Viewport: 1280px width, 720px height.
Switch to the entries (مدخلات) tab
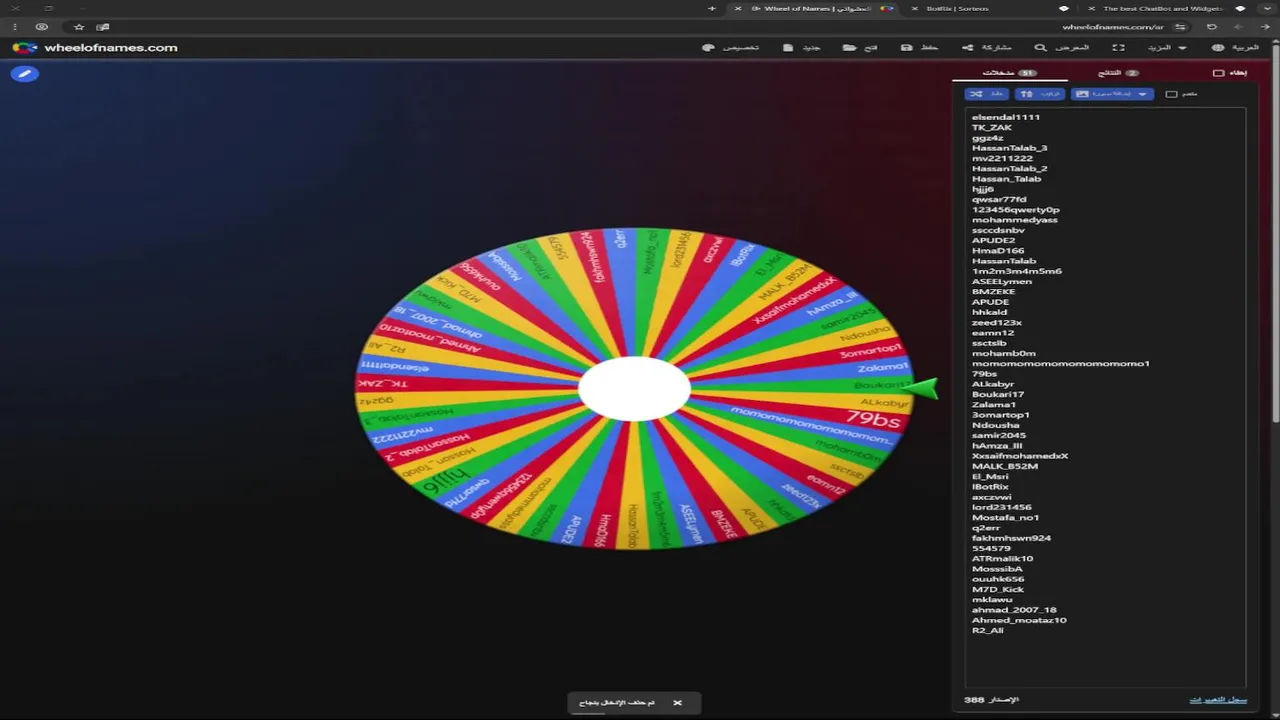click(1010, 73)
